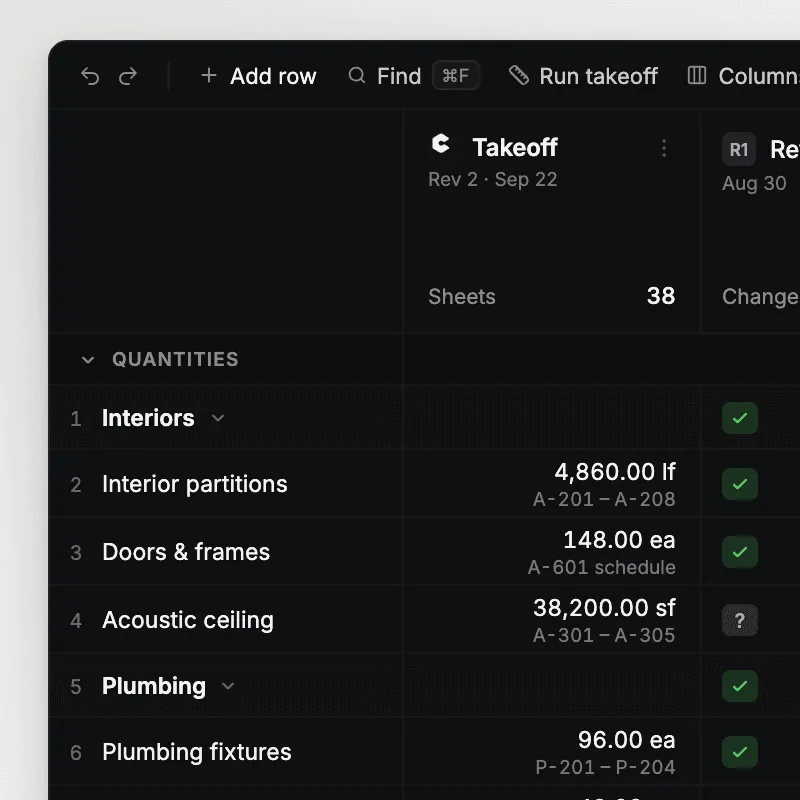
Task: Click the magnifier Find icon
Action: click(x=357, y=76)
